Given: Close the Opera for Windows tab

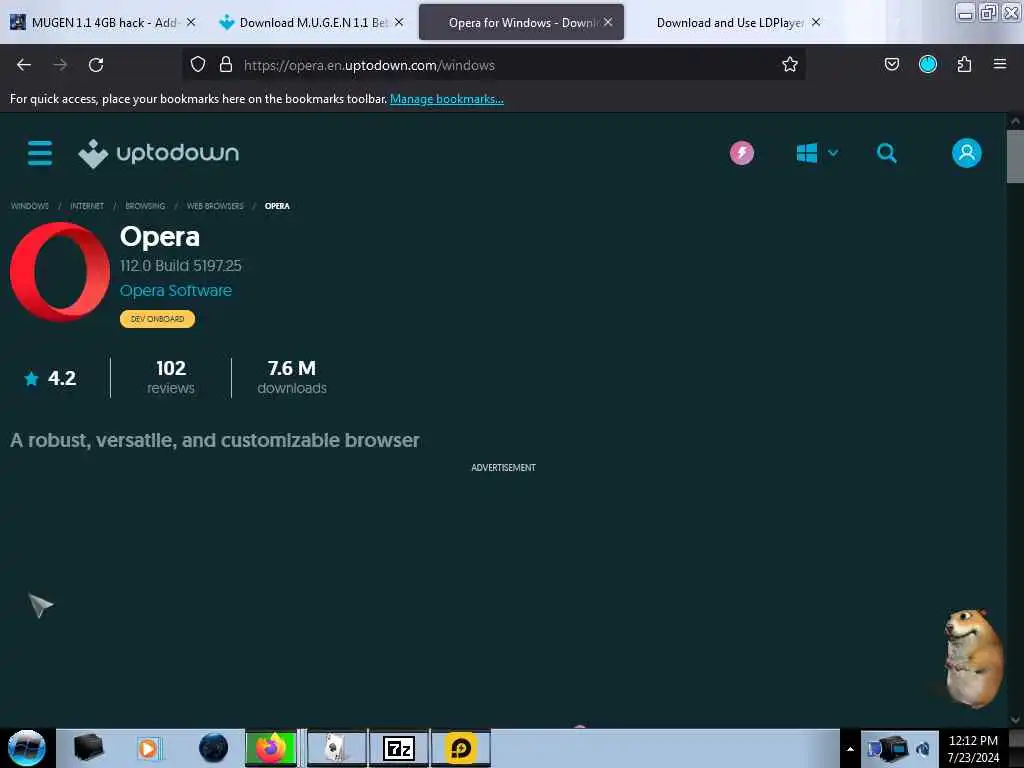Looking at the screenshot, I should point(608,22).
